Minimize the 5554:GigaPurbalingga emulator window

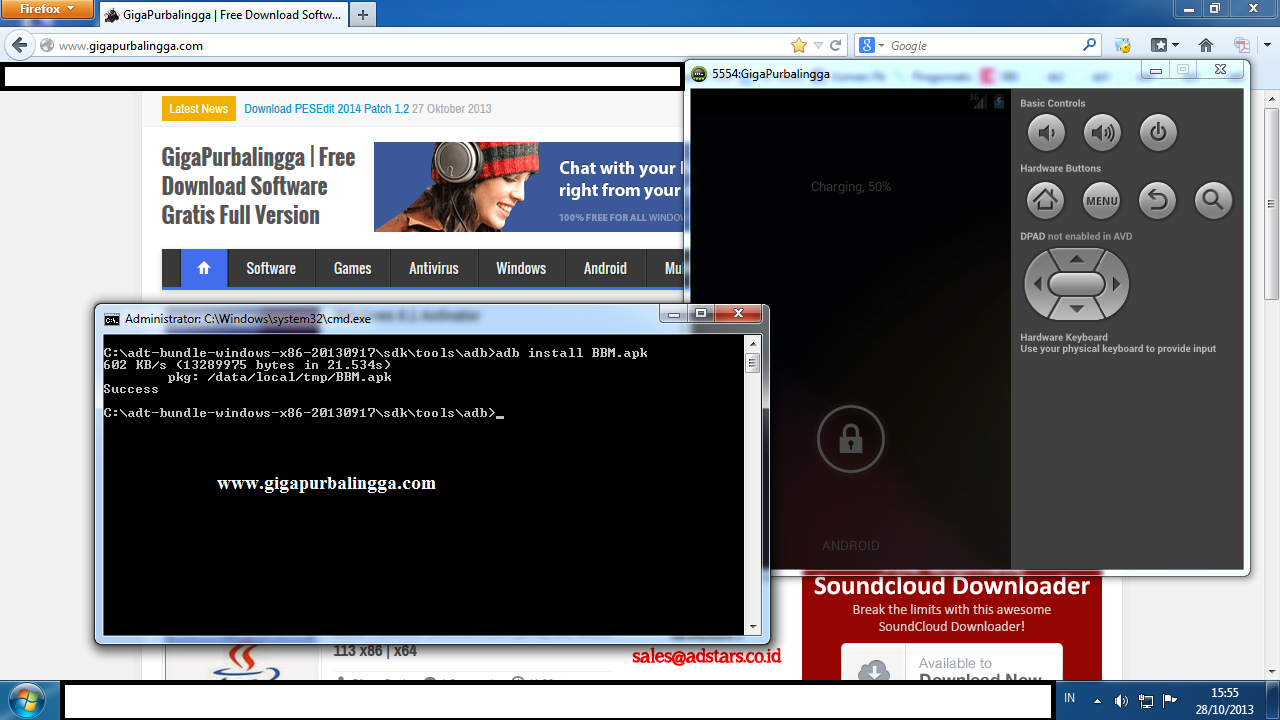pyautogui.click(x=1156, y=70)
